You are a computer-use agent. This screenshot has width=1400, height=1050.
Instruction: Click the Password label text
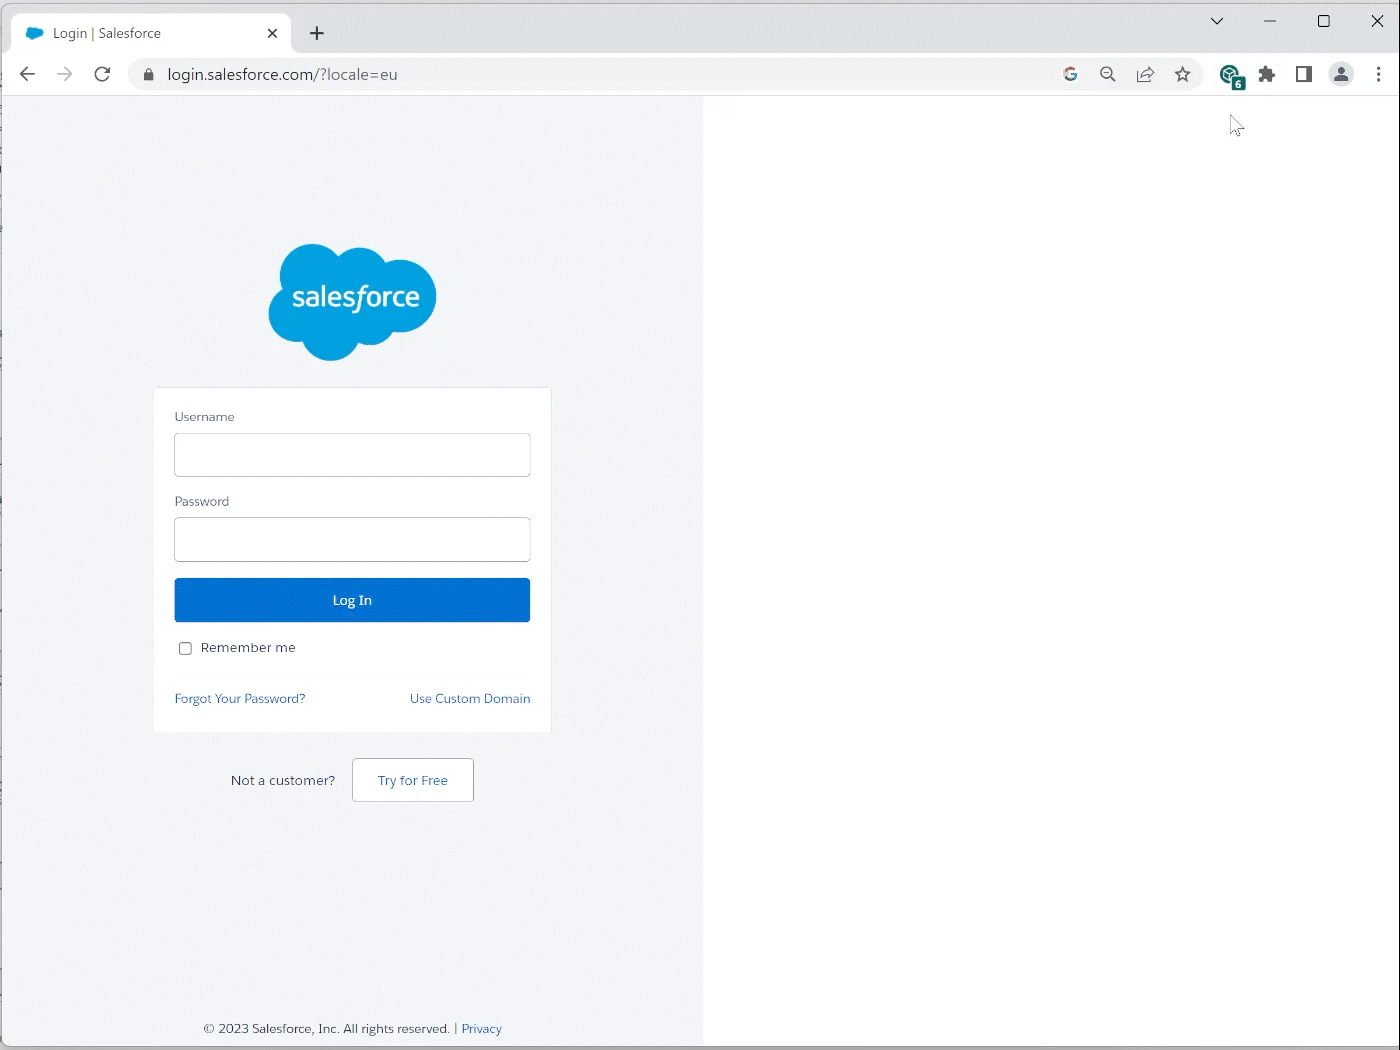pos(202,501)
